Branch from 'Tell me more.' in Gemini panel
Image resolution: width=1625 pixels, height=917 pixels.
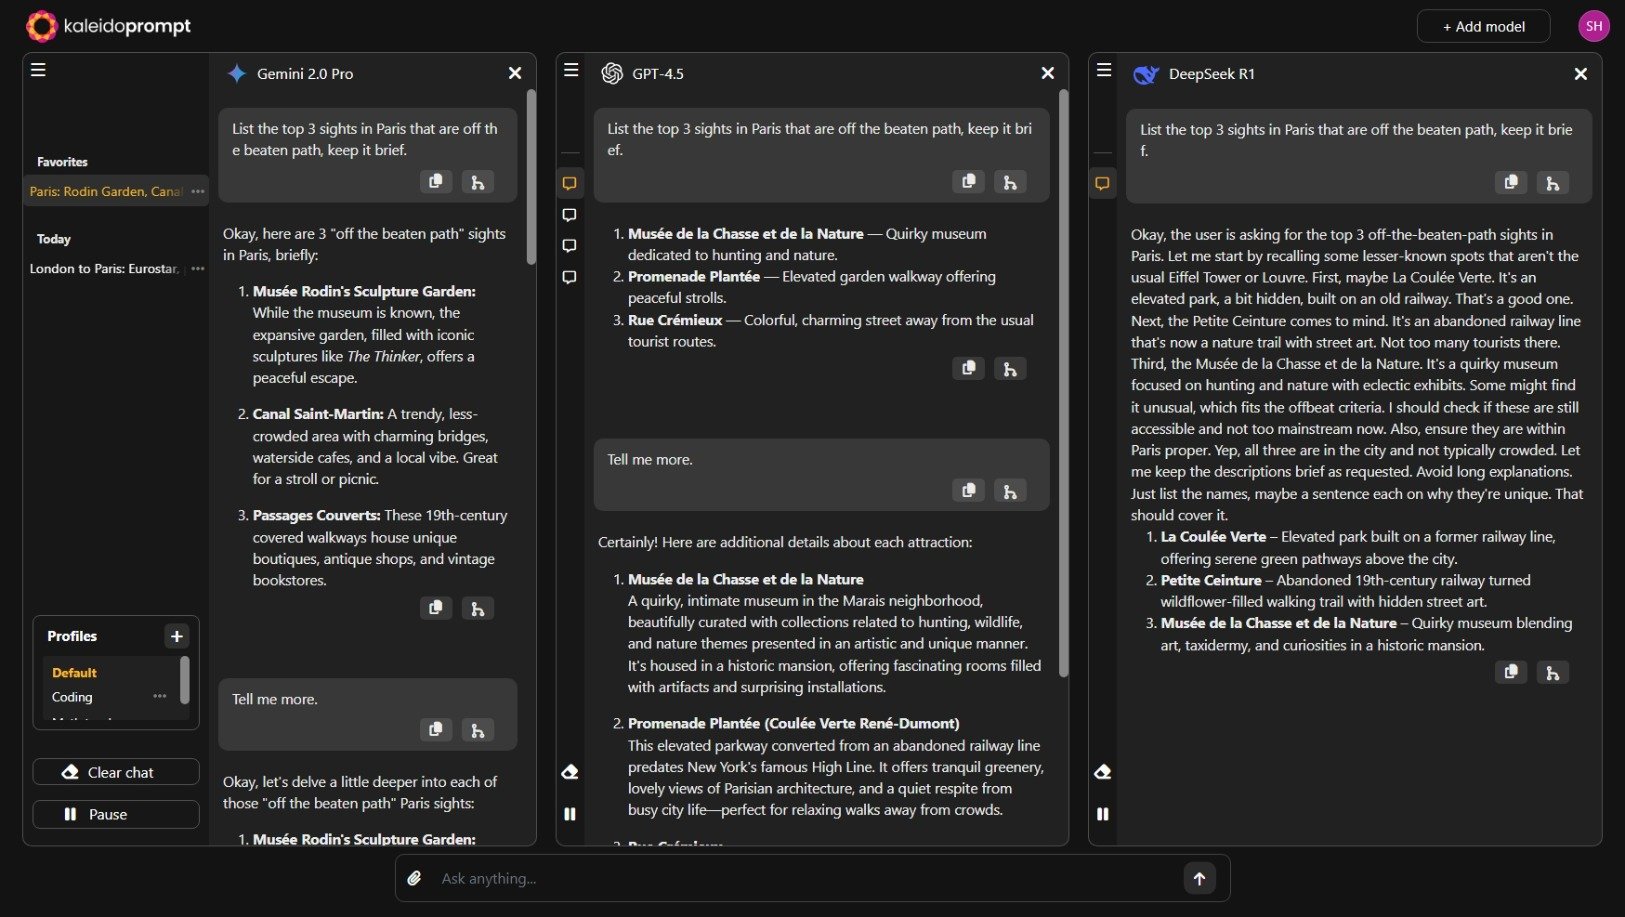point(478,730)
